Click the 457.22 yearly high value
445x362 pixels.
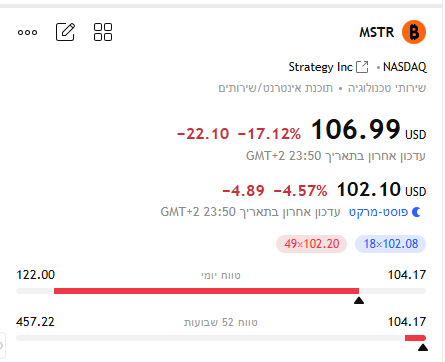[35, 322]
